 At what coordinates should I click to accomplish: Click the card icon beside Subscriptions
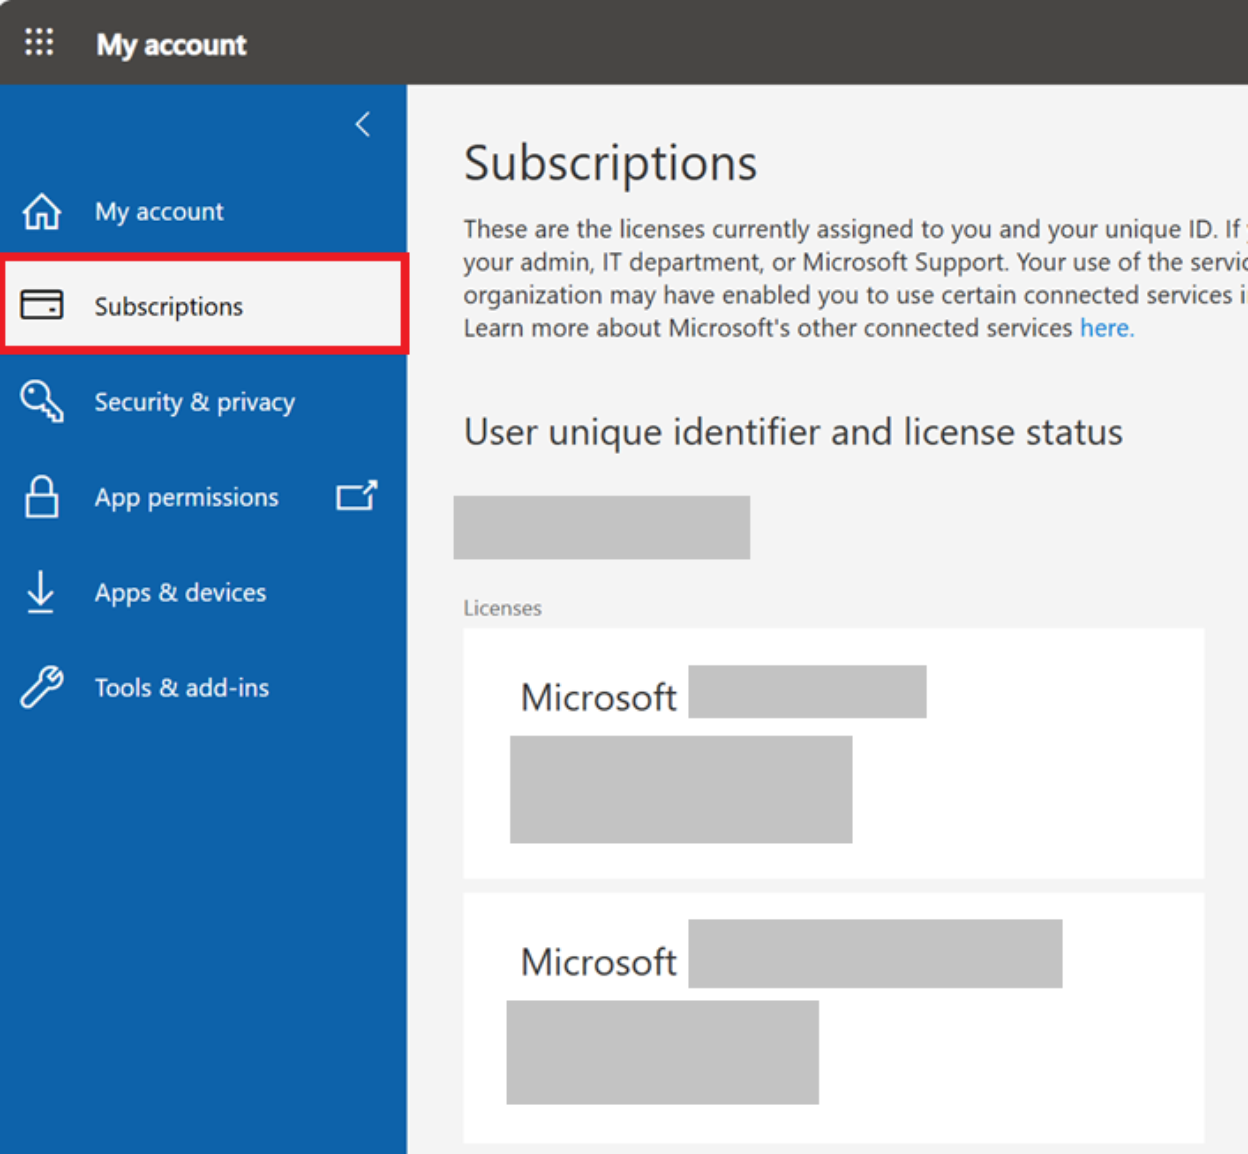coord(42,305)
